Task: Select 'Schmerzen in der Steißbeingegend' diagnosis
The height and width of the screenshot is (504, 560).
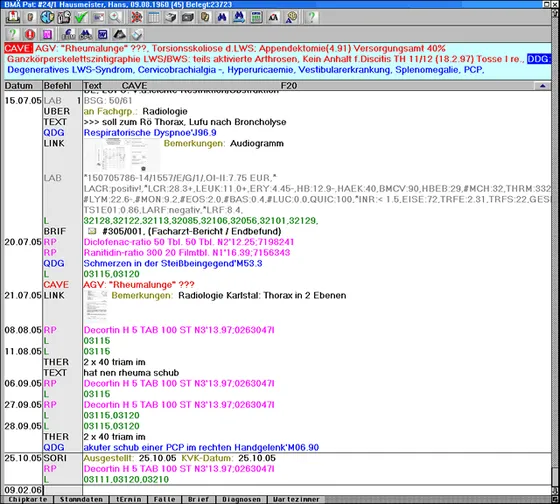Action: point(173,264)
